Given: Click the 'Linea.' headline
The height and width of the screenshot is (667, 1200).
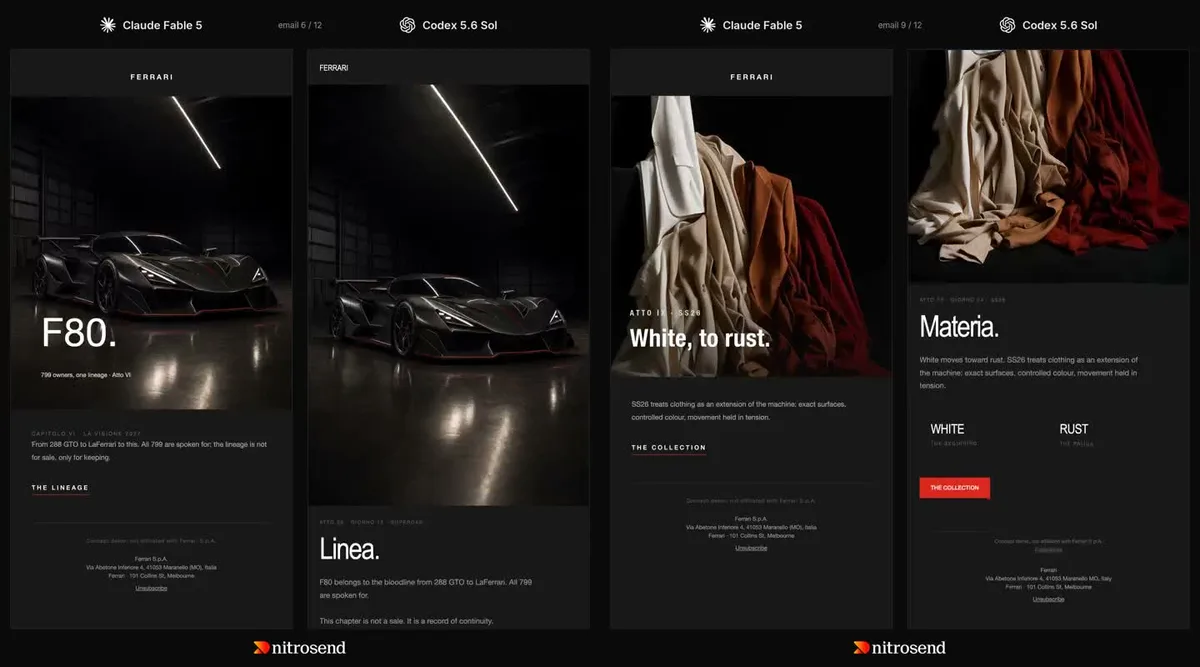Looking at the screenshot, I should (349, 549).
